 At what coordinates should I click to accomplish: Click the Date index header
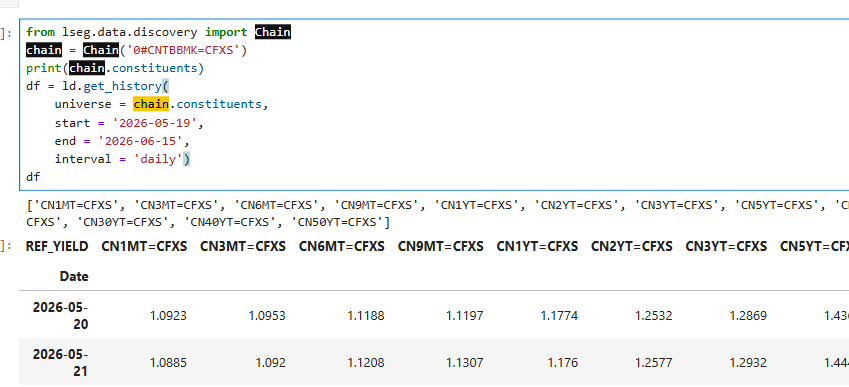point(74,276)
